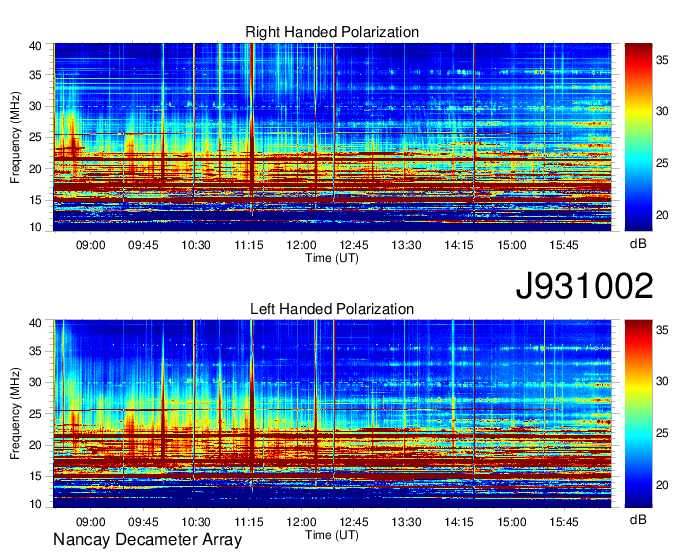Screen dimensions: 680x552
Task: Click the 11:15 tick on Left Handed time axis
Action: [248, 522]
